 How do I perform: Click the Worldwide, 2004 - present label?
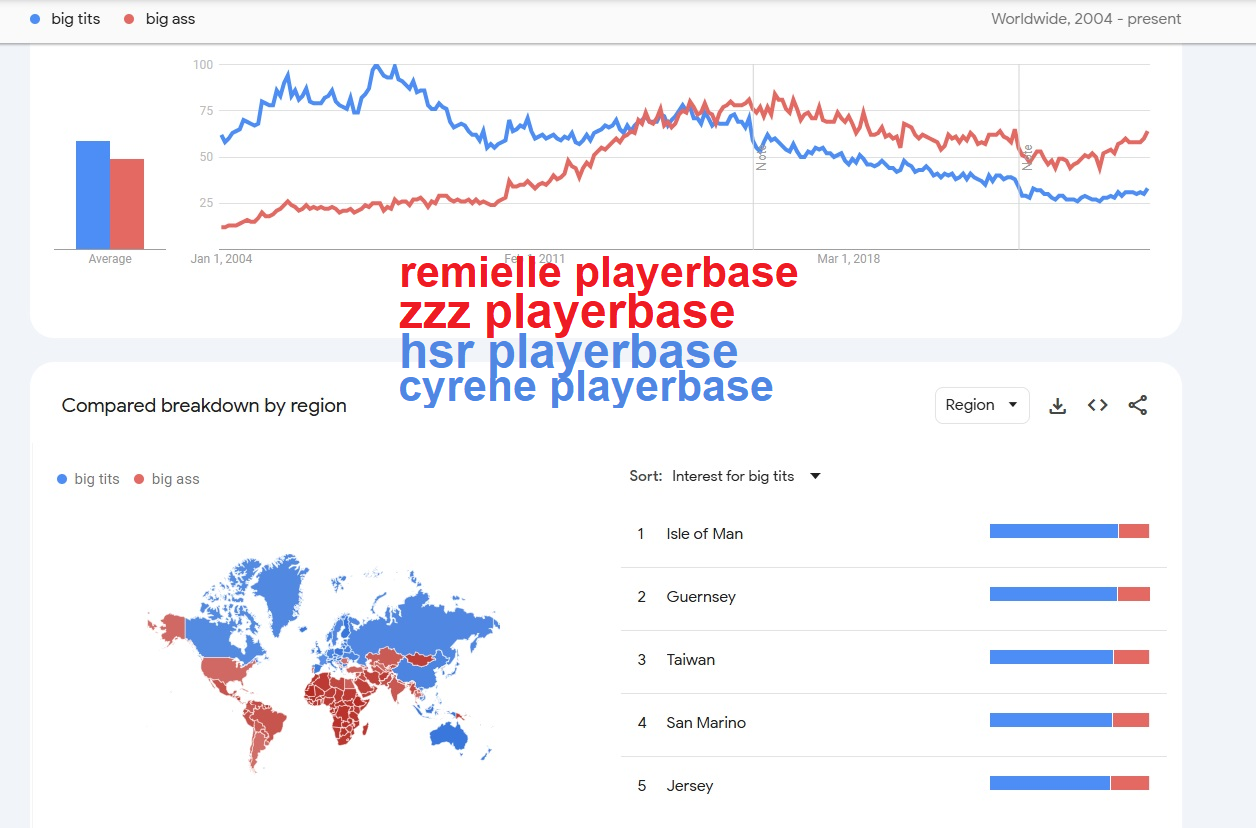(x=1086, y=19)
